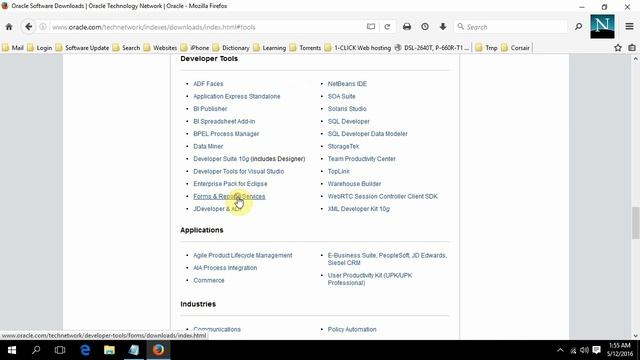Open SQL Developer Data Modeler link

click(x=367, y=134)
